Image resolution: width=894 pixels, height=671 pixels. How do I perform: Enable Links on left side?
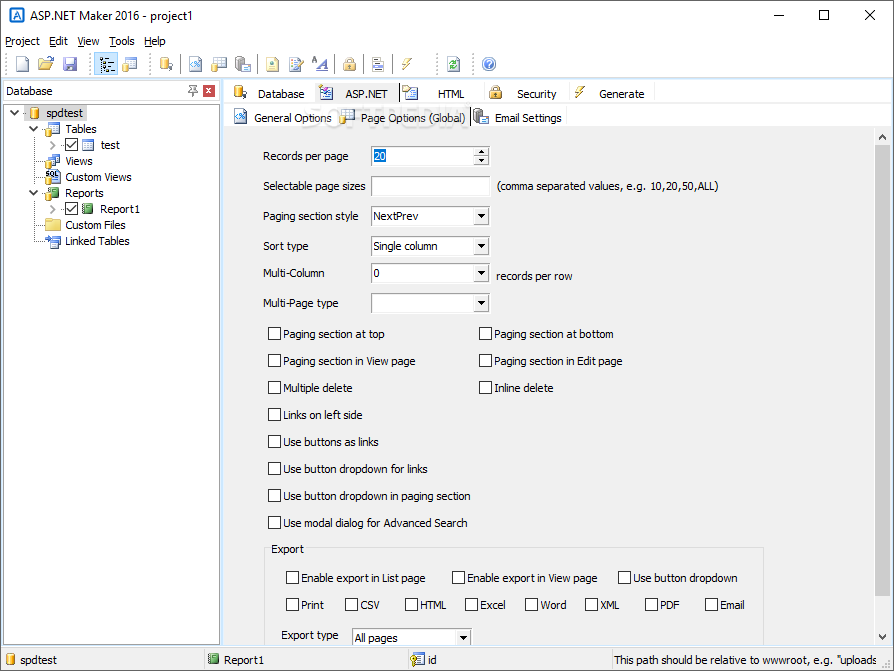(x=274, y=414)
